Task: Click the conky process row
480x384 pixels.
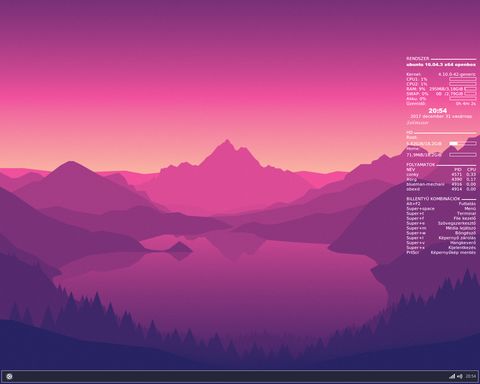Action: coord(441,174)
